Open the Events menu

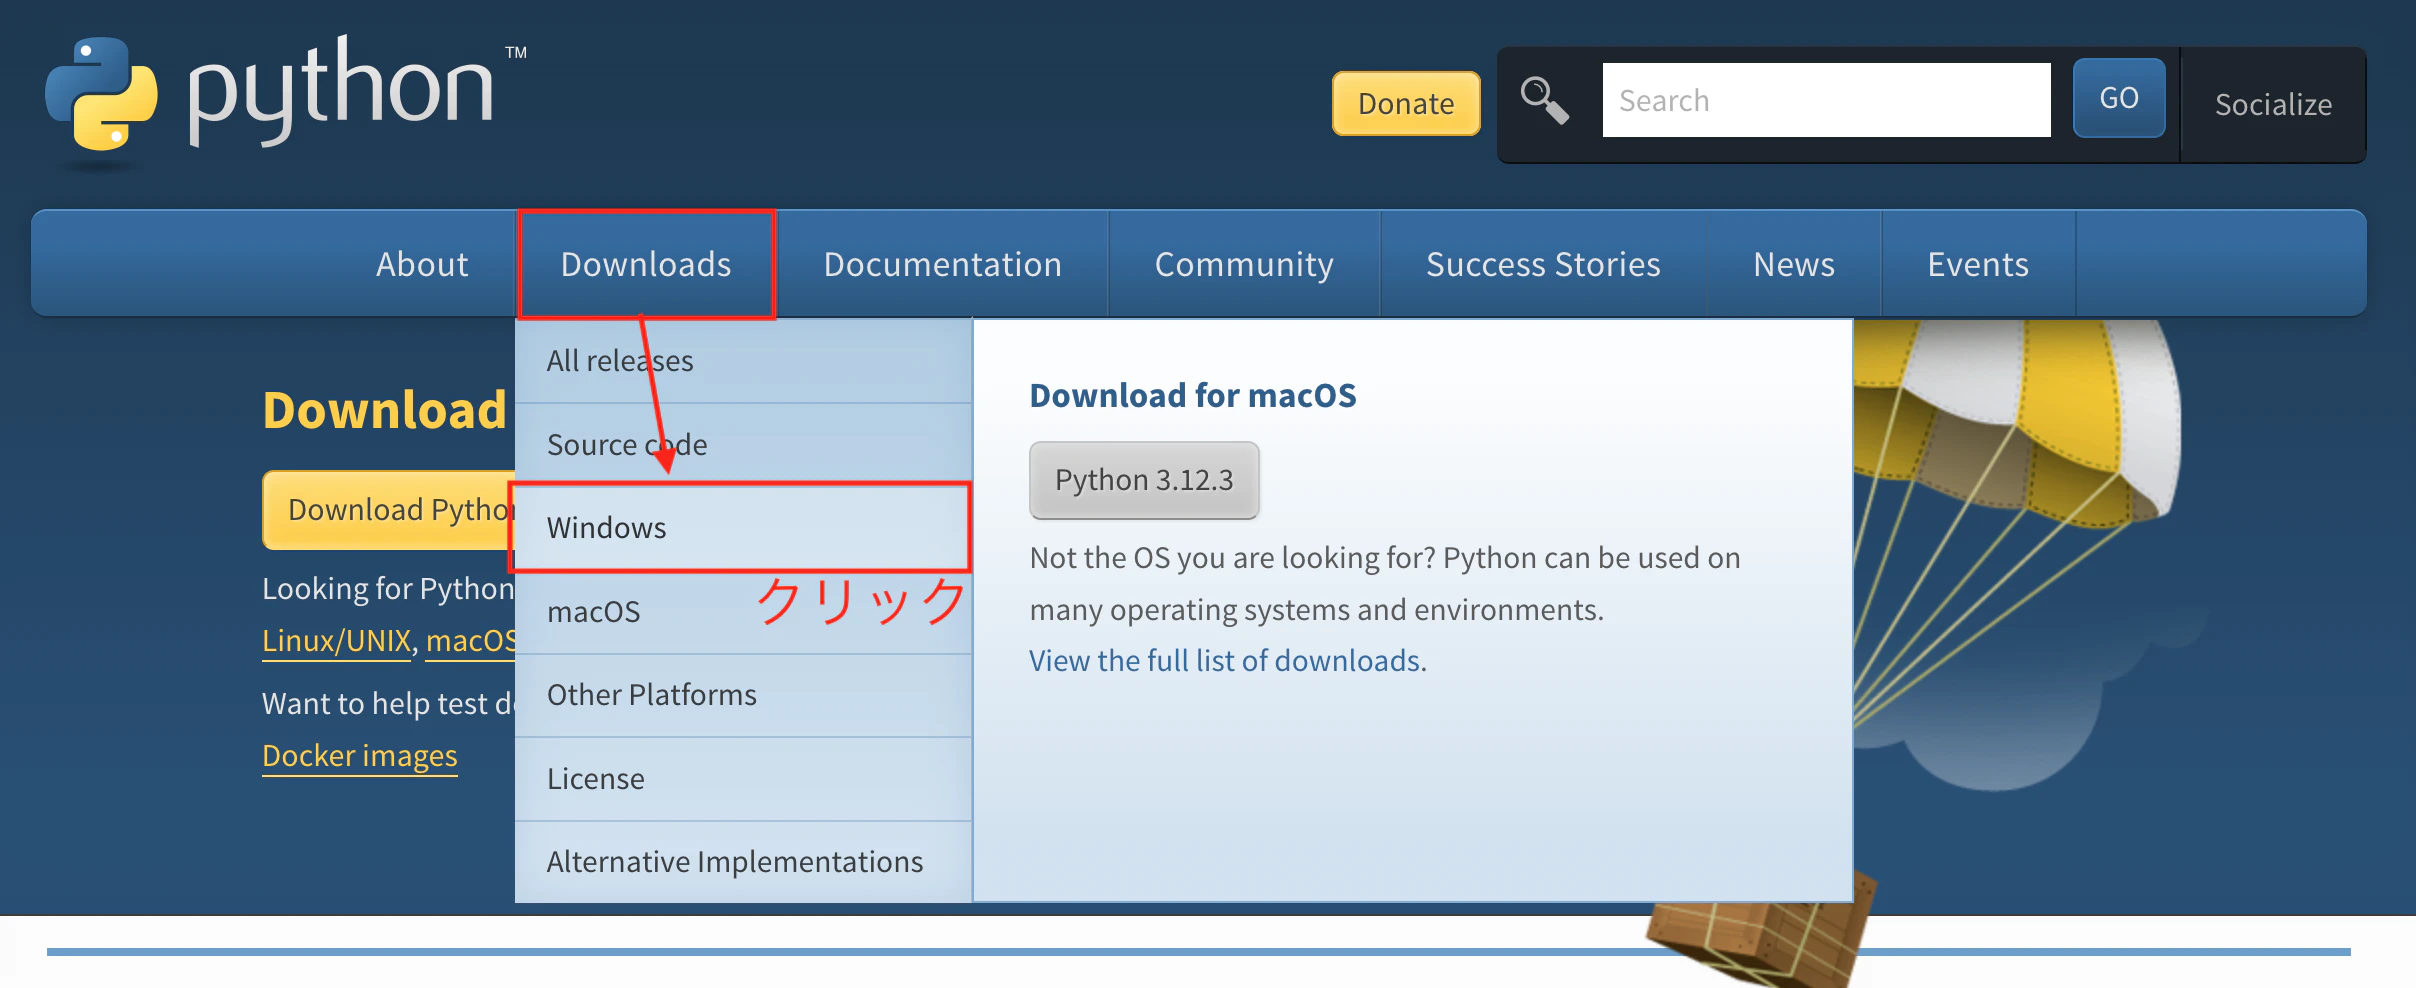1978,264
